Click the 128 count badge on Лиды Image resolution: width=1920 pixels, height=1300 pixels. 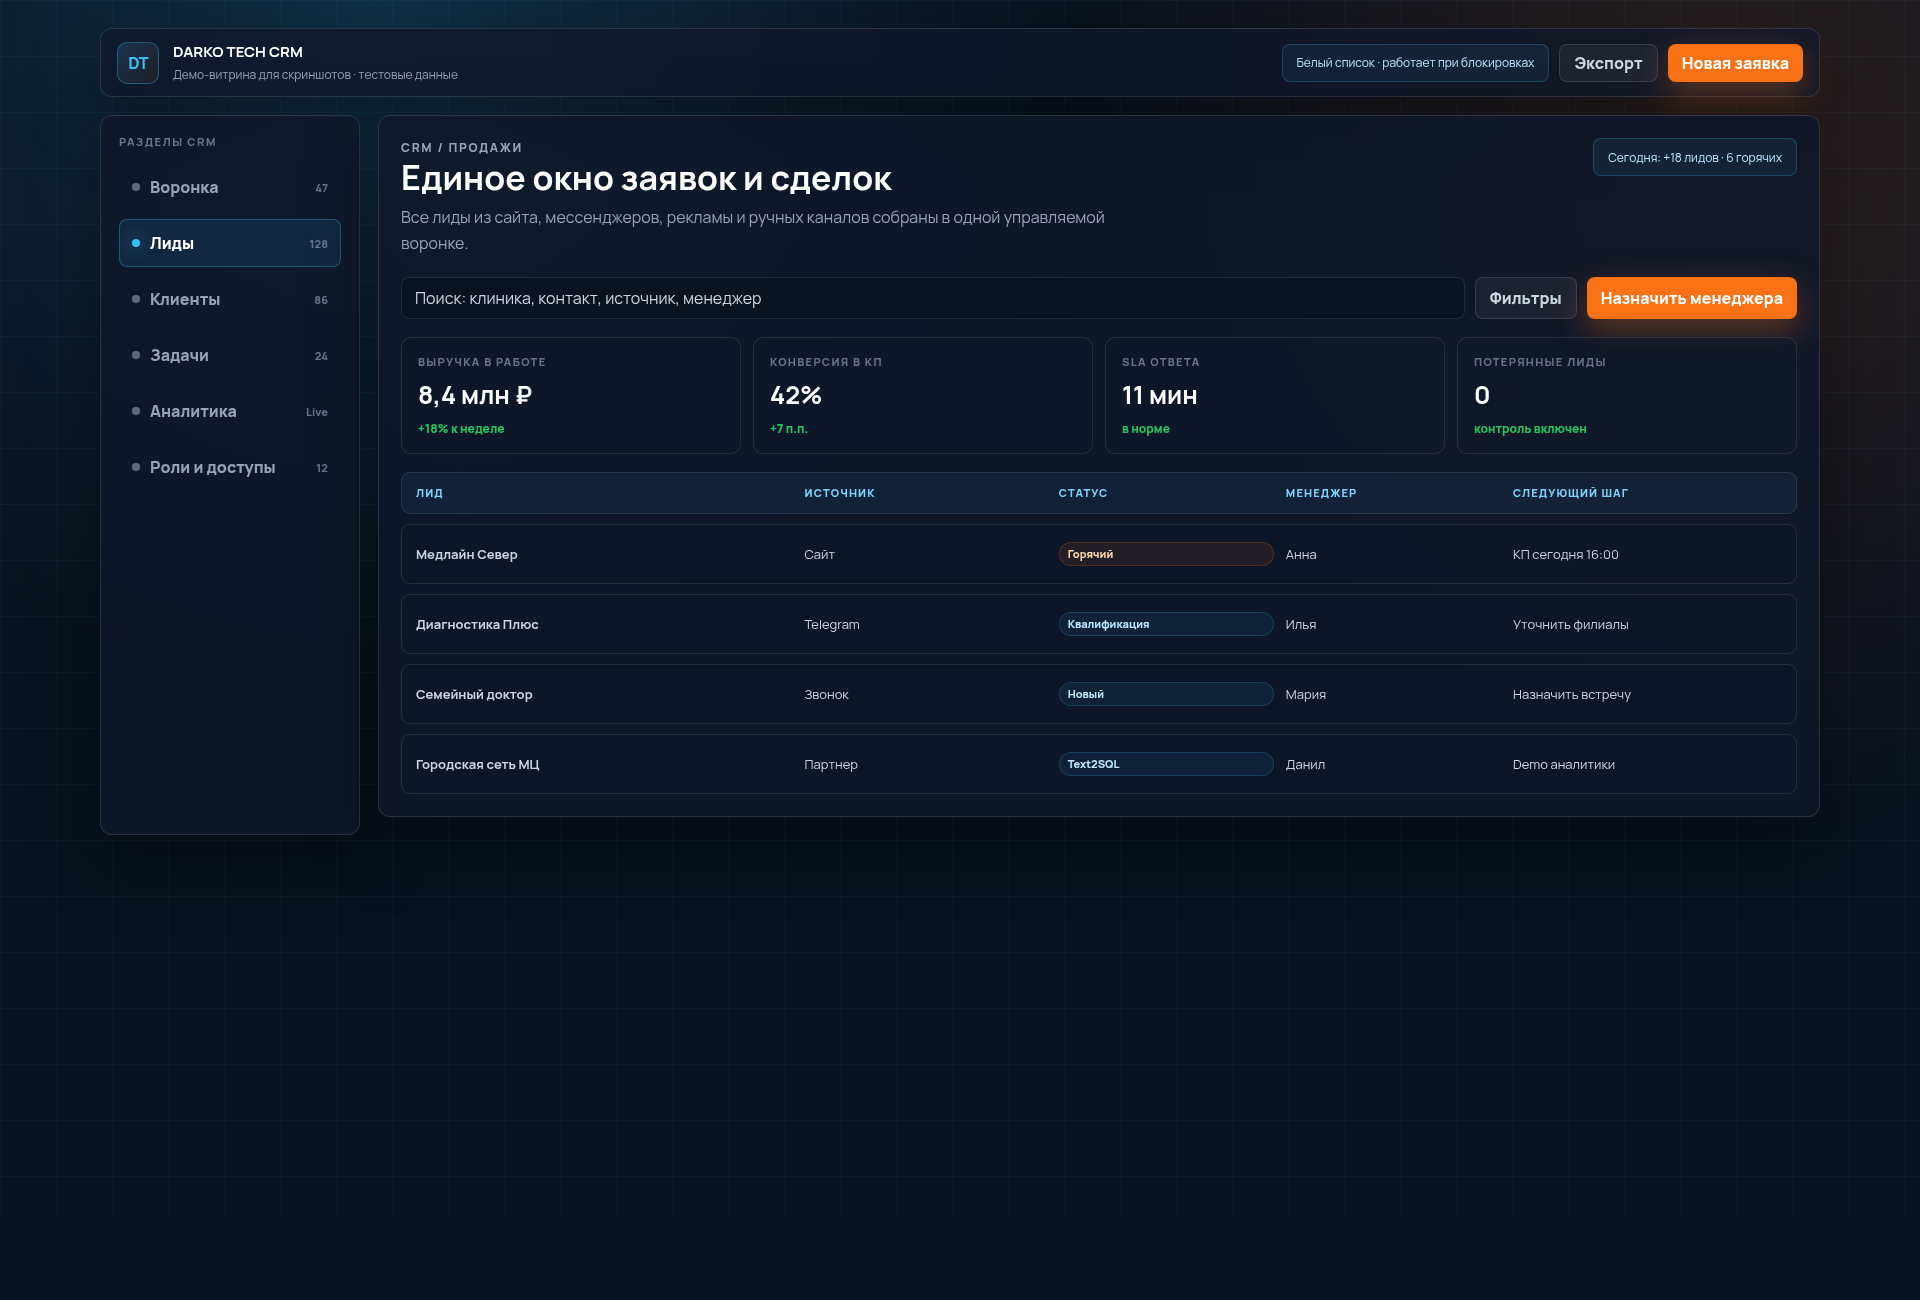coord(318,244)
